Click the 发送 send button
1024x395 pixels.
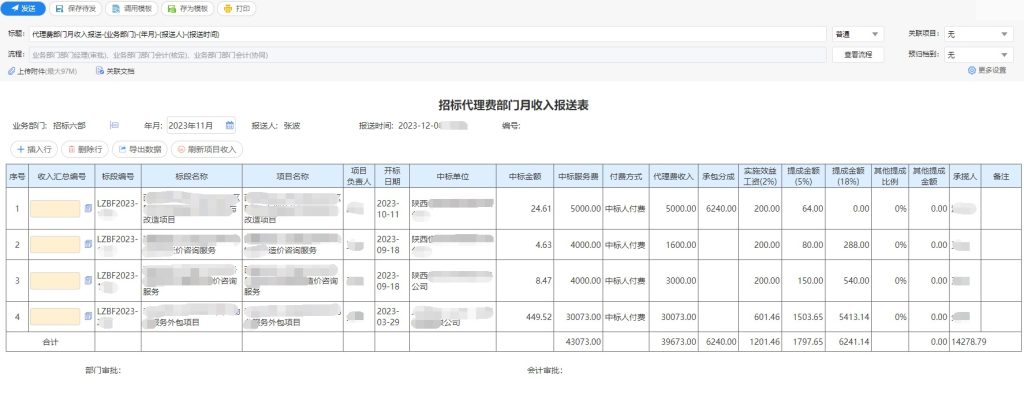pyautogui.click(x=24, y=8)
